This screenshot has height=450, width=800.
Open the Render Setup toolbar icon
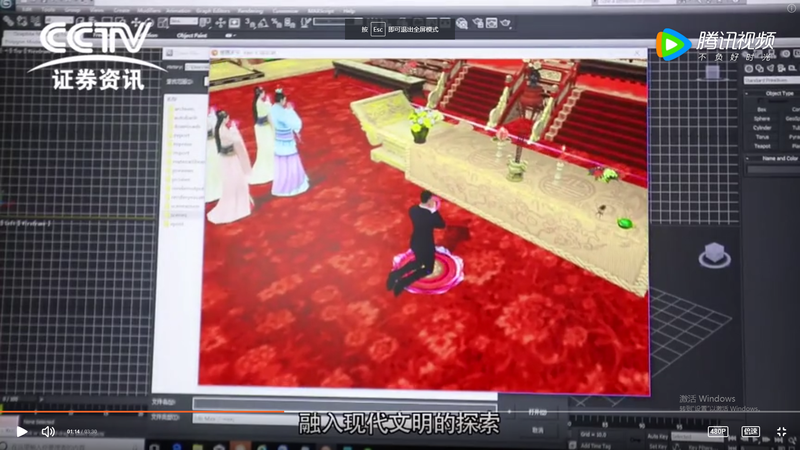[x=478, y=23]
